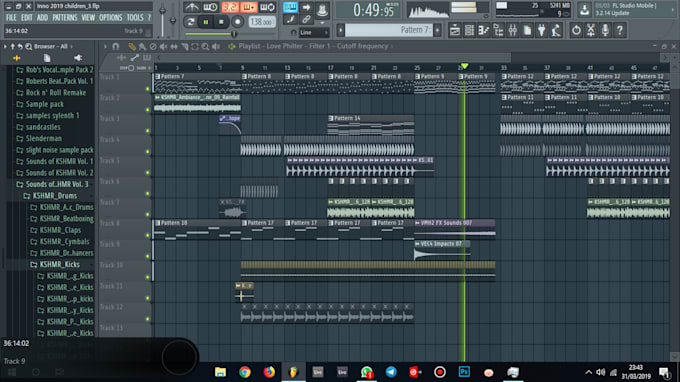Click the browser plug-in database icon
This screenshot has width=680, height=382.
point(78,58)
